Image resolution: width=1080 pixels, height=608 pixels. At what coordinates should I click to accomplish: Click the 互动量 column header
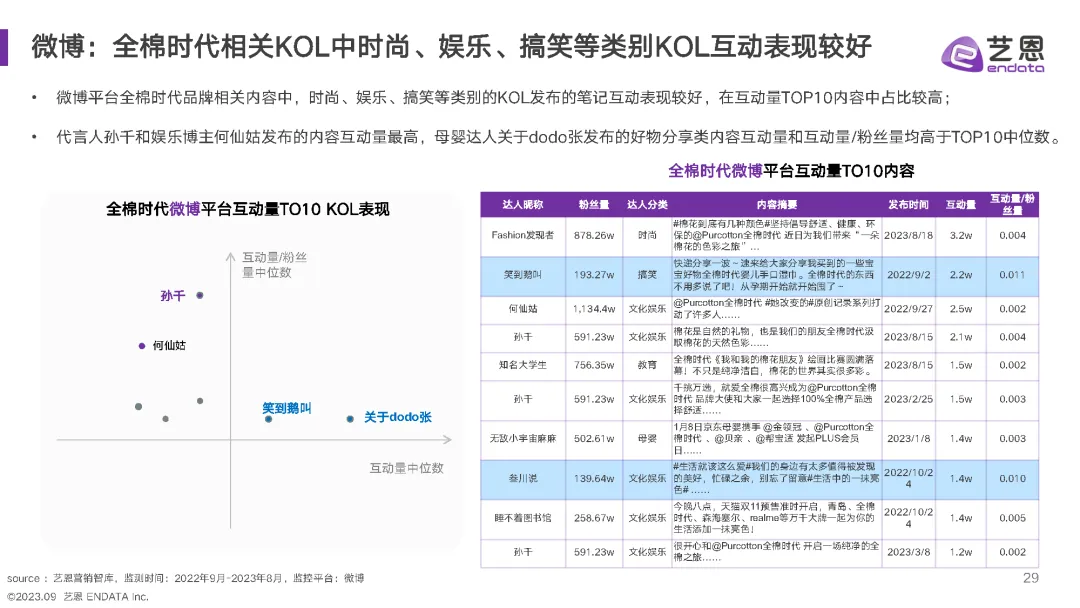point(960,205)
